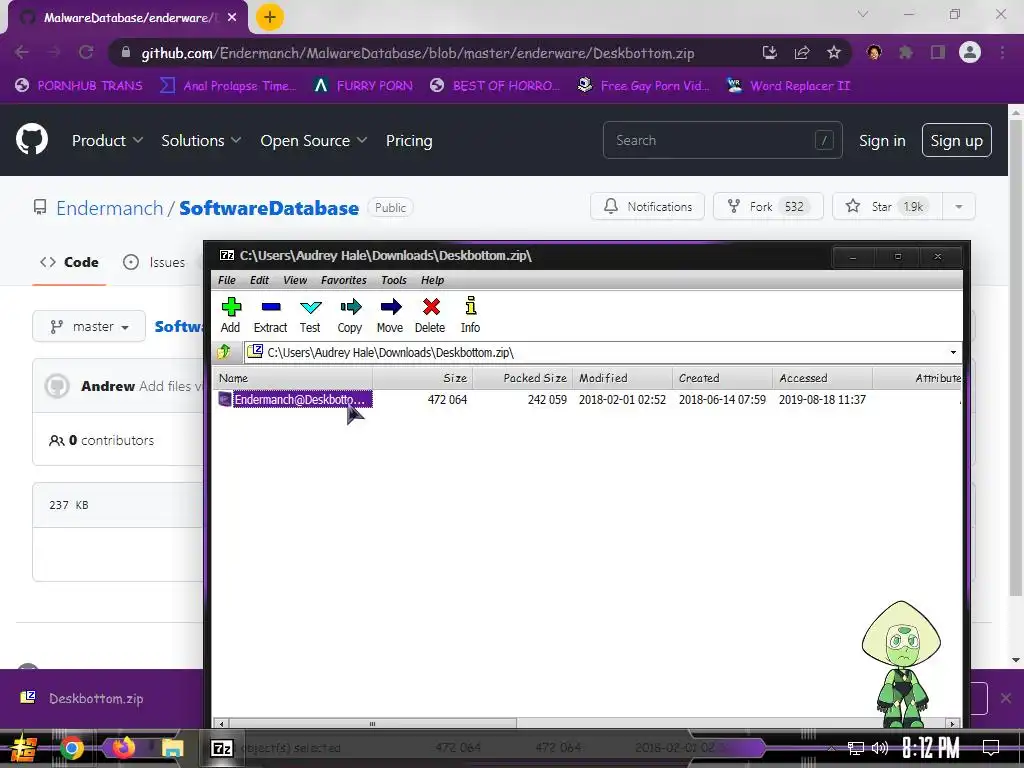Switch to the Issues tab
The image size is (1024, 768).
click(154, 262)
